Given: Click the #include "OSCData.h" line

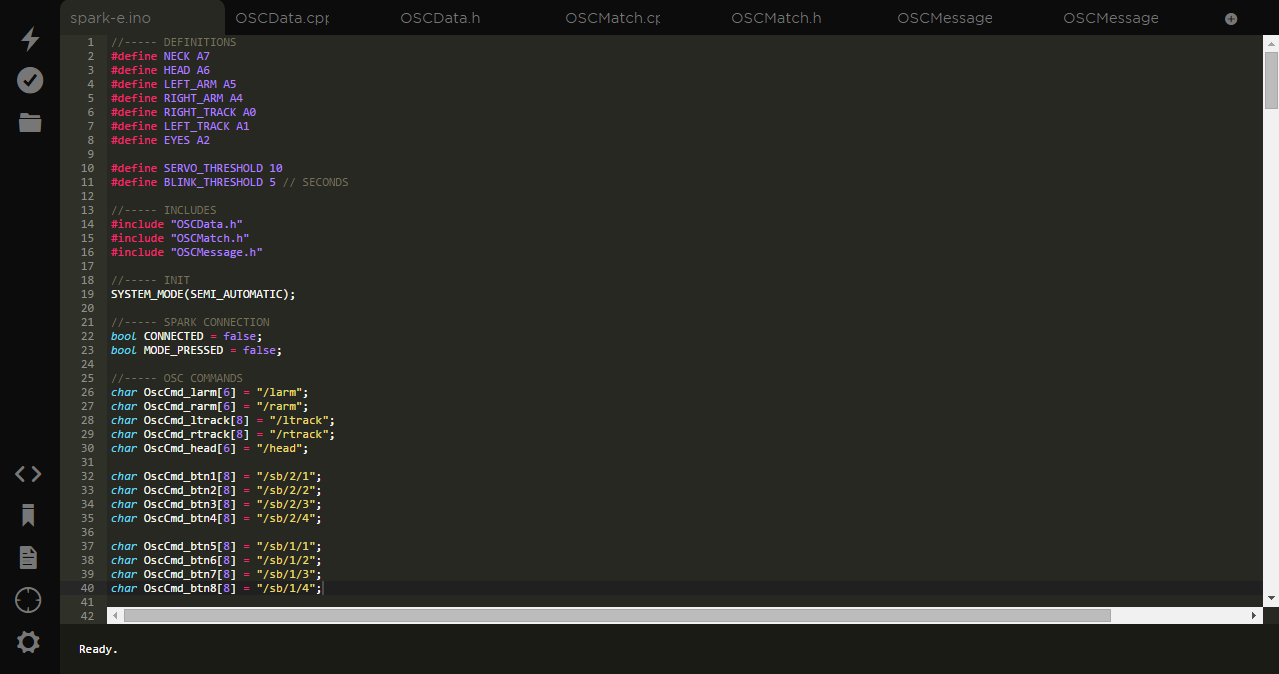Looking at the screenshot, I should [x=177, y=224].
